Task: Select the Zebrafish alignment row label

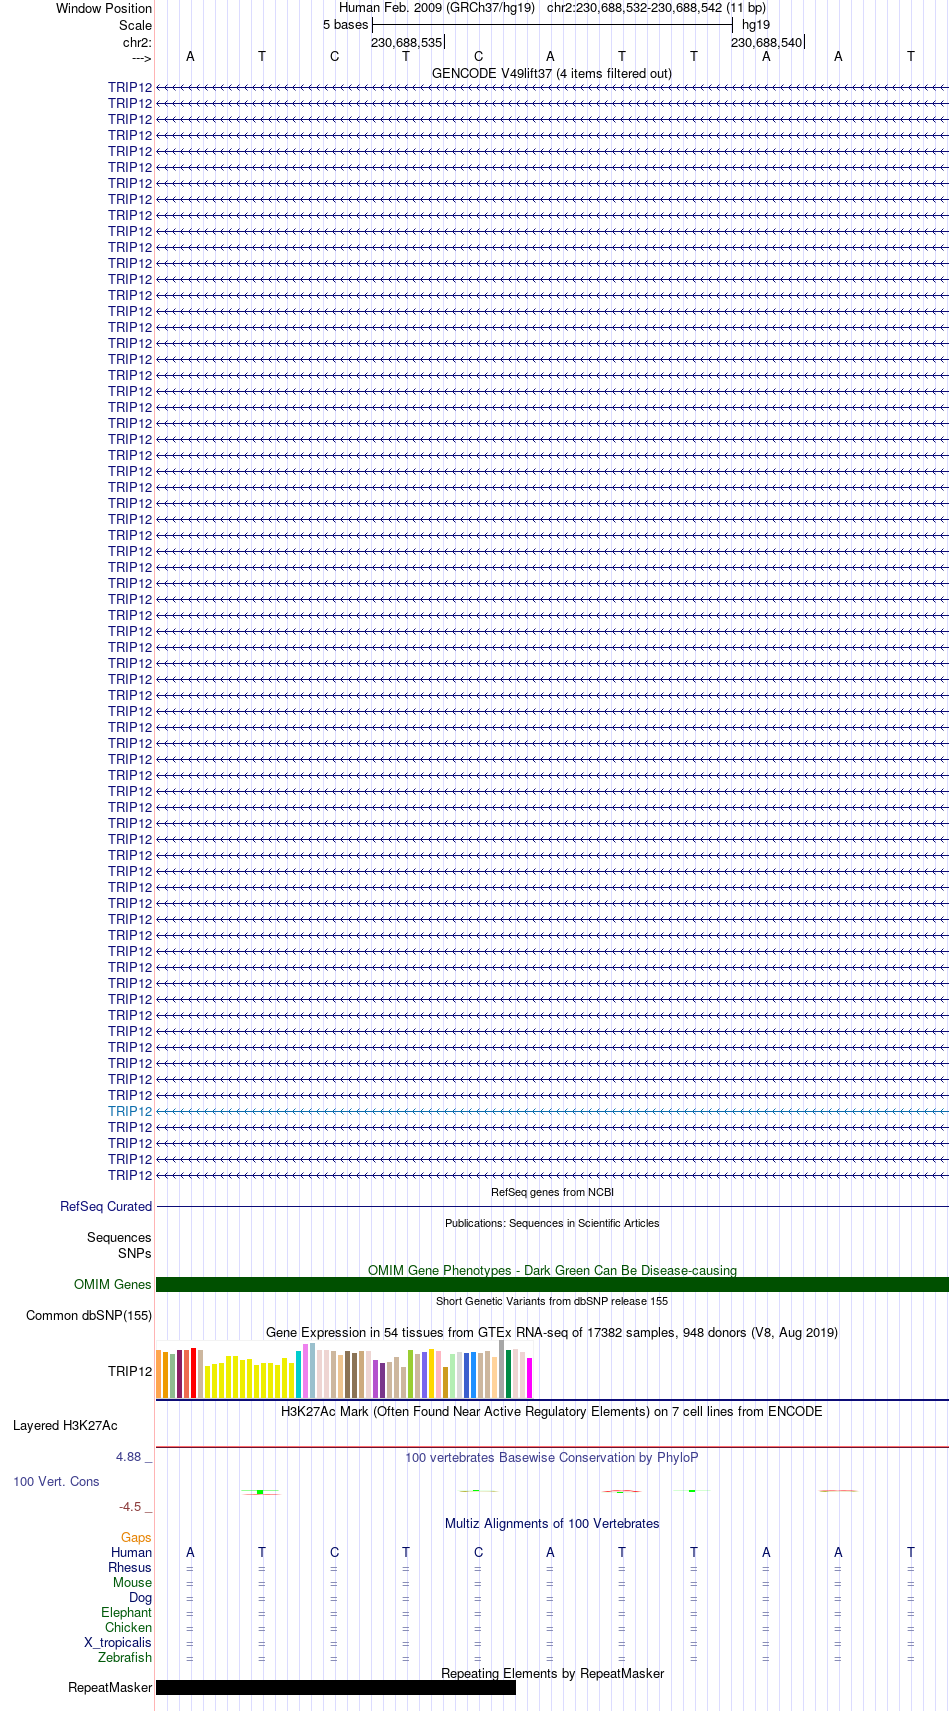Action: click(x=125, y=1658)
